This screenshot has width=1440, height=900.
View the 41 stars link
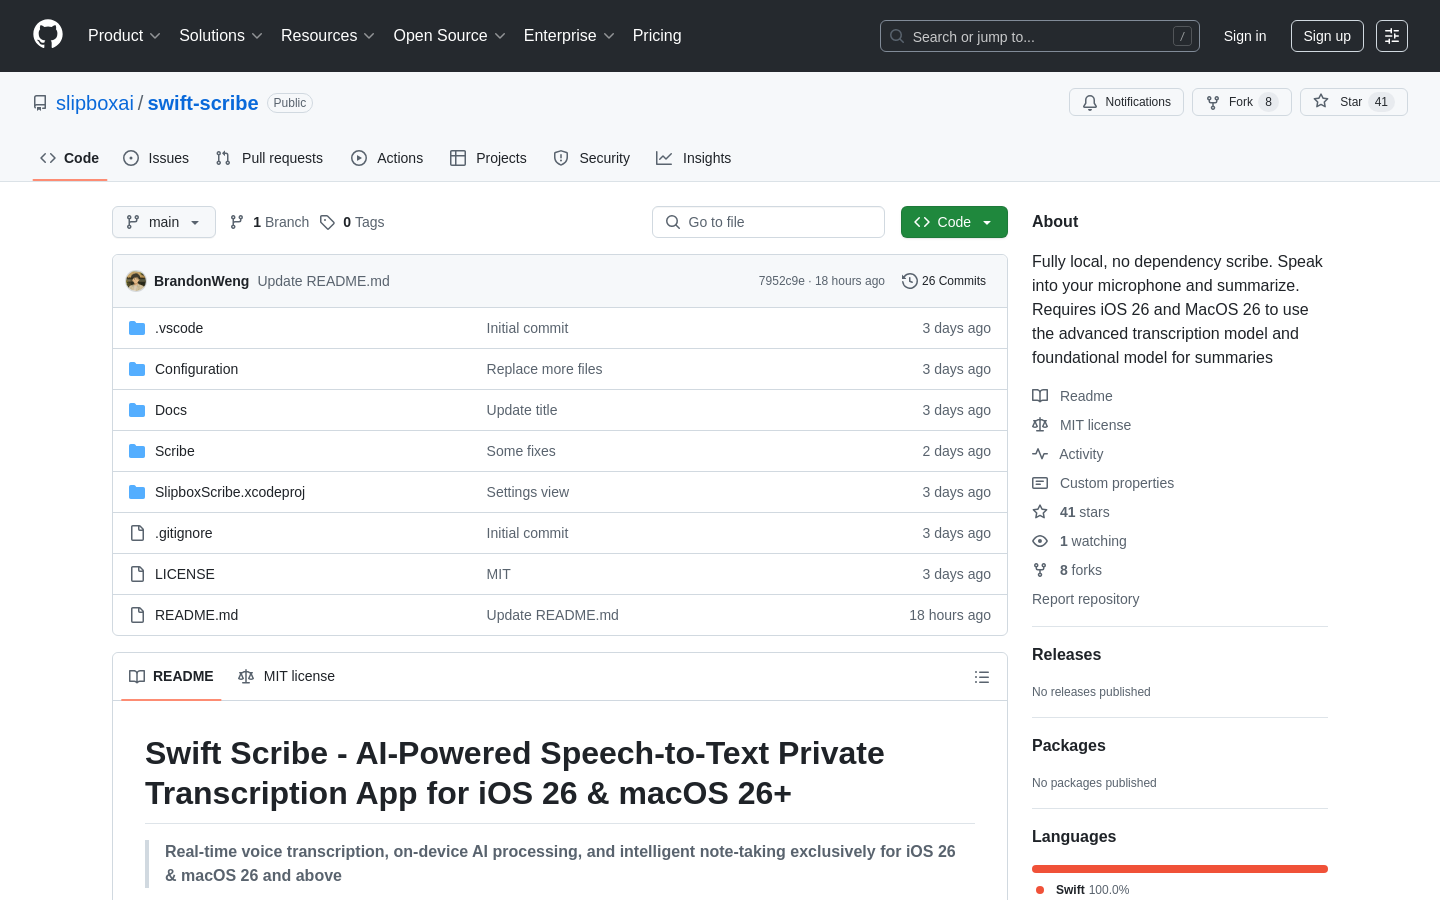pyautogui.click(x=1071, y=512)
